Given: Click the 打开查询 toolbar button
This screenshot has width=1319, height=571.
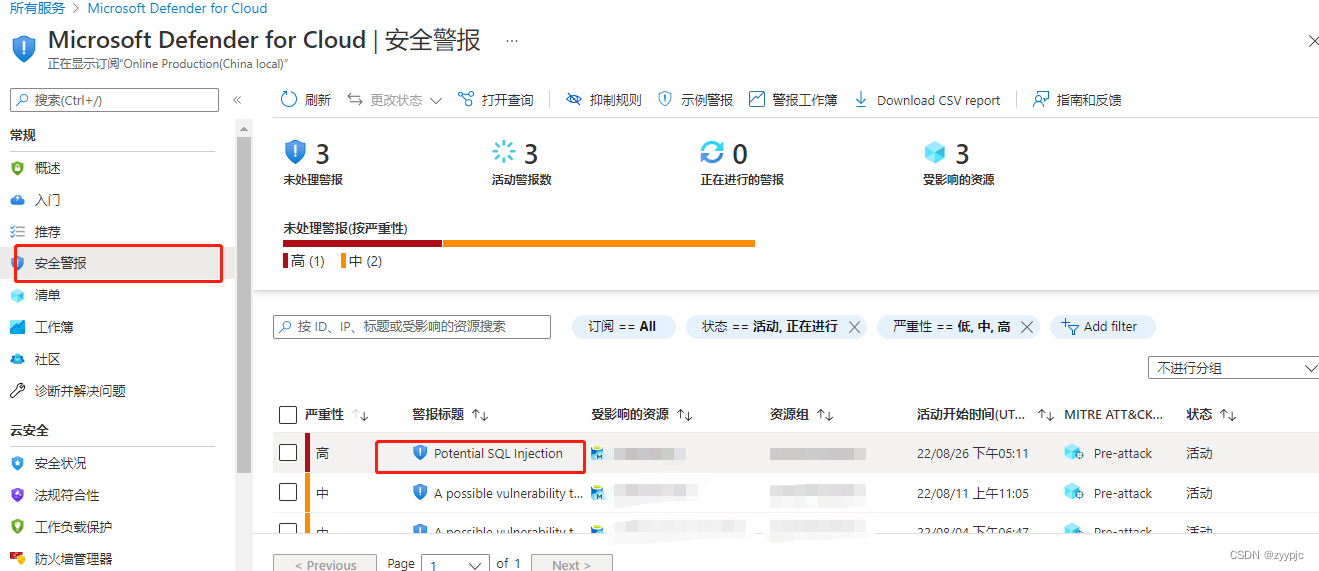Looking at the screenshot, I should pos(496,100).
